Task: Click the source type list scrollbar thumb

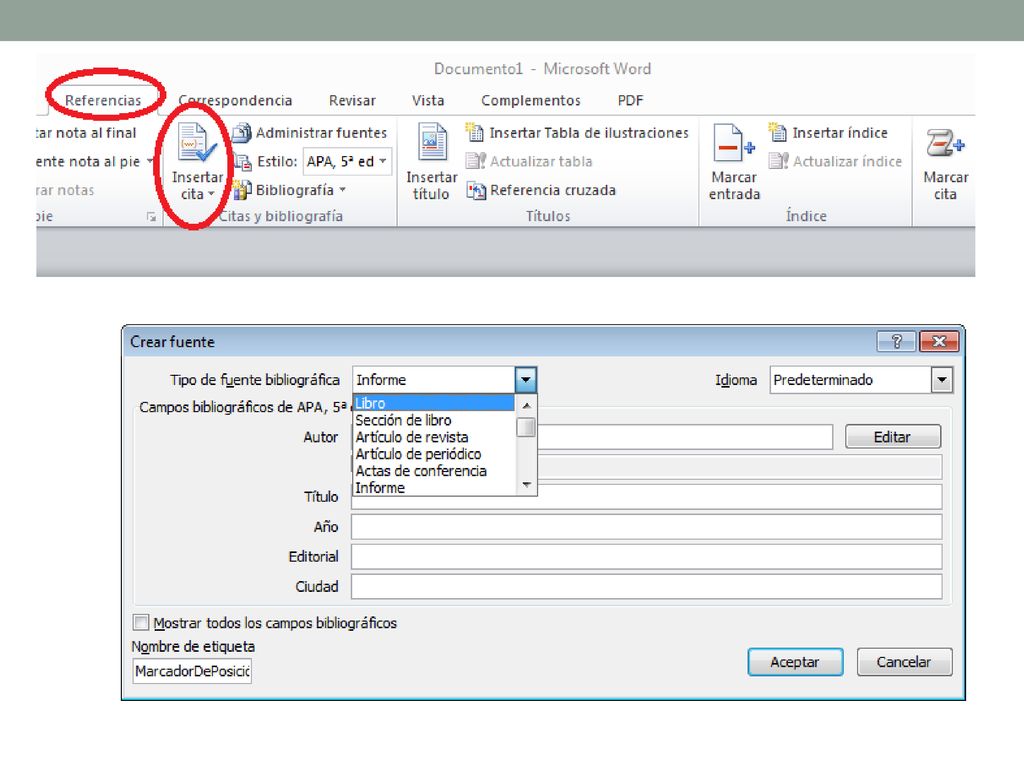Action: 526,427
